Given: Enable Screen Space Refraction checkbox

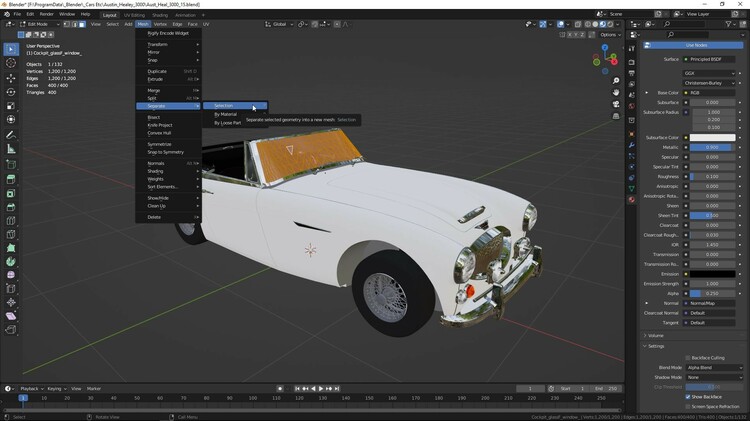Looking at the screenshot, I should (x=688, y=406).
